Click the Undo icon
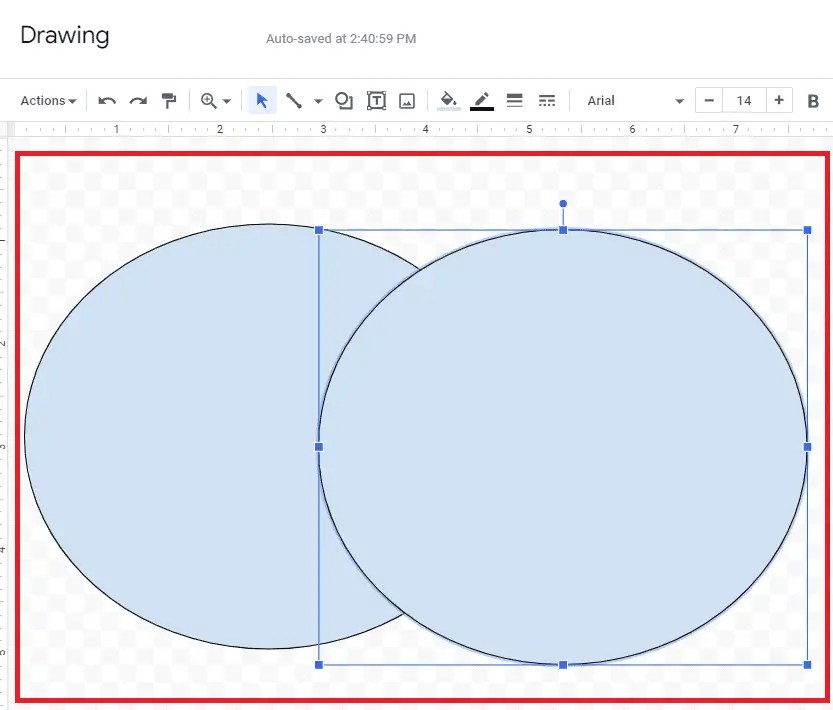 (x=106, y=100)
